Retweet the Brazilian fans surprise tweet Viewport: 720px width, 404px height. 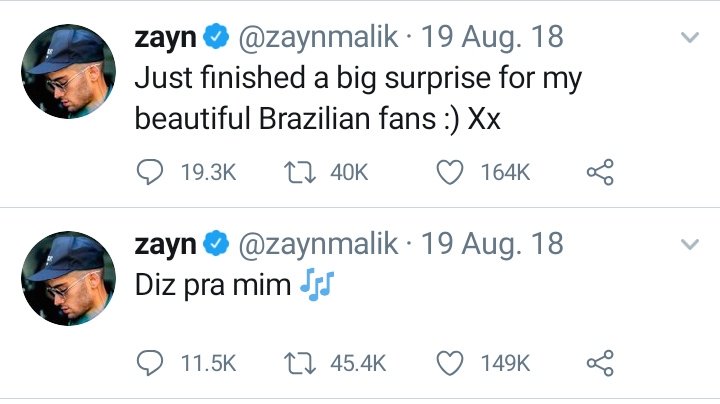tap(293, 173)
